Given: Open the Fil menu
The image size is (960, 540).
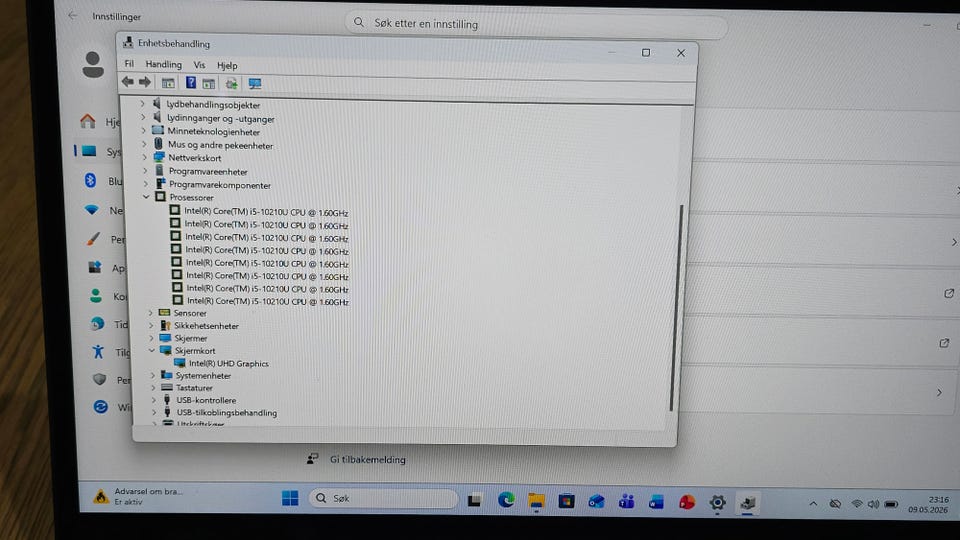Looking at the screenshot, I should [129, 64].
